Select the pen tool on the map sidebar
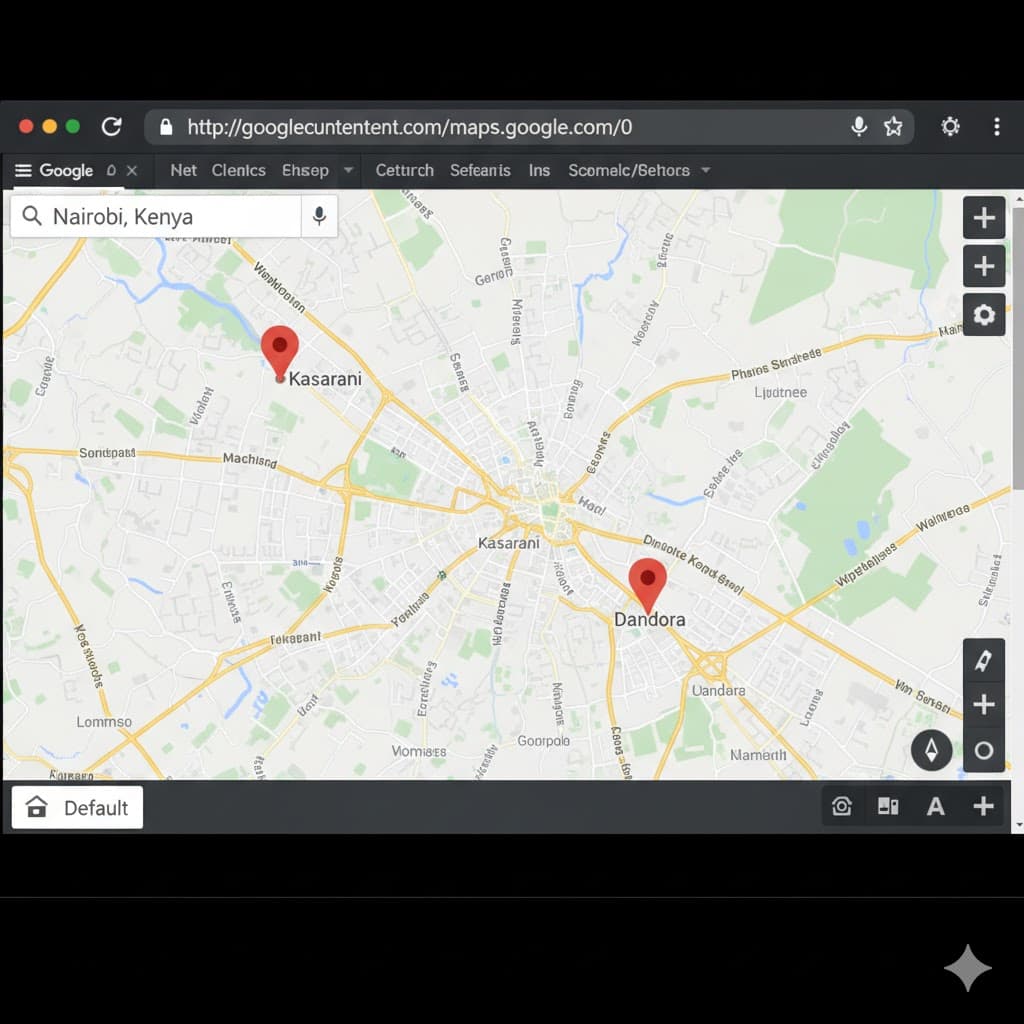The width and height of the screenshot is (1024, 1024). click(984, 660)
